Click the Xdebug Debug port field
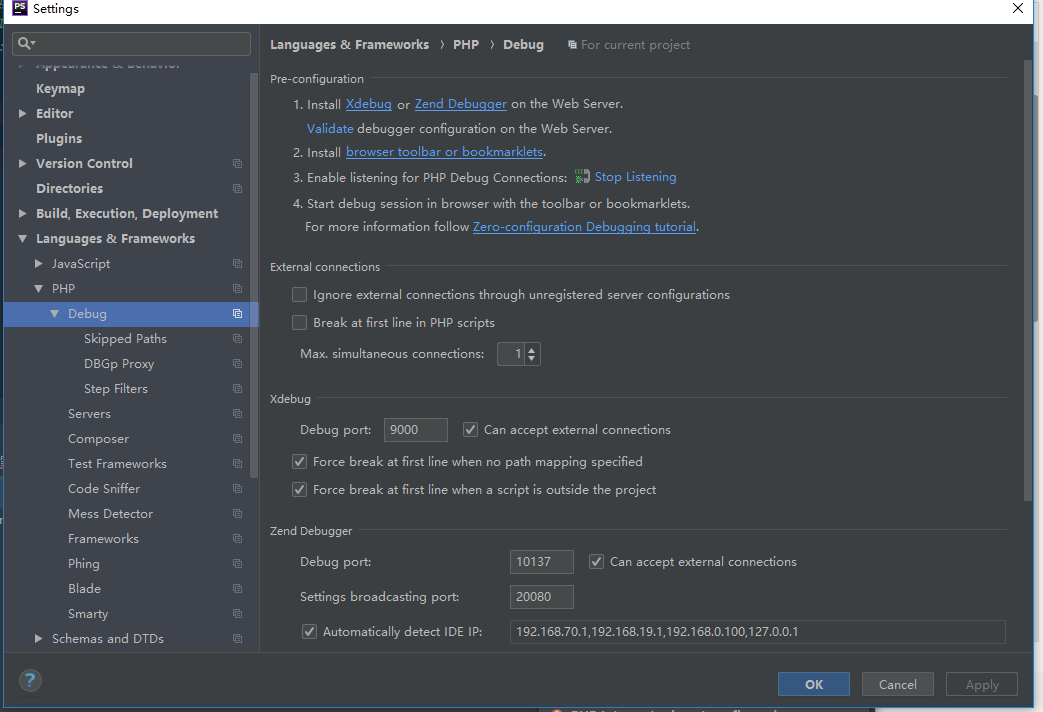 pyautogui.click(x=416, y=430)
